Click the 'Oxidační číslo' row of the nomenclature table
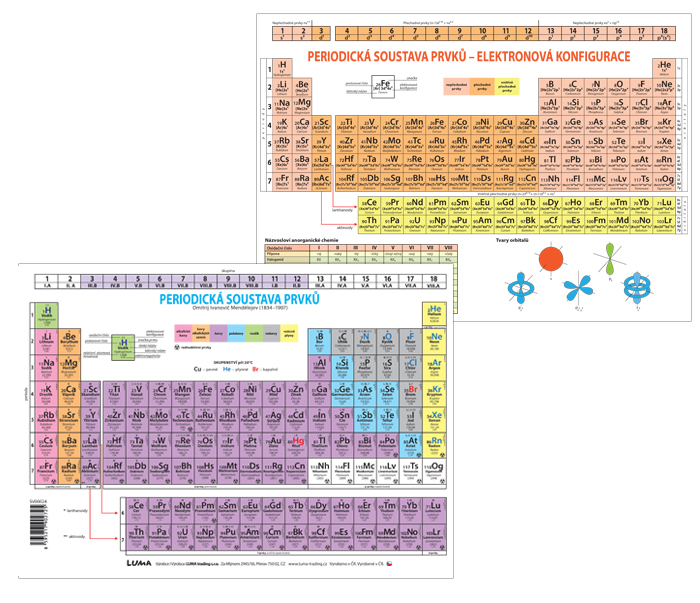 (x=361, y=248)
